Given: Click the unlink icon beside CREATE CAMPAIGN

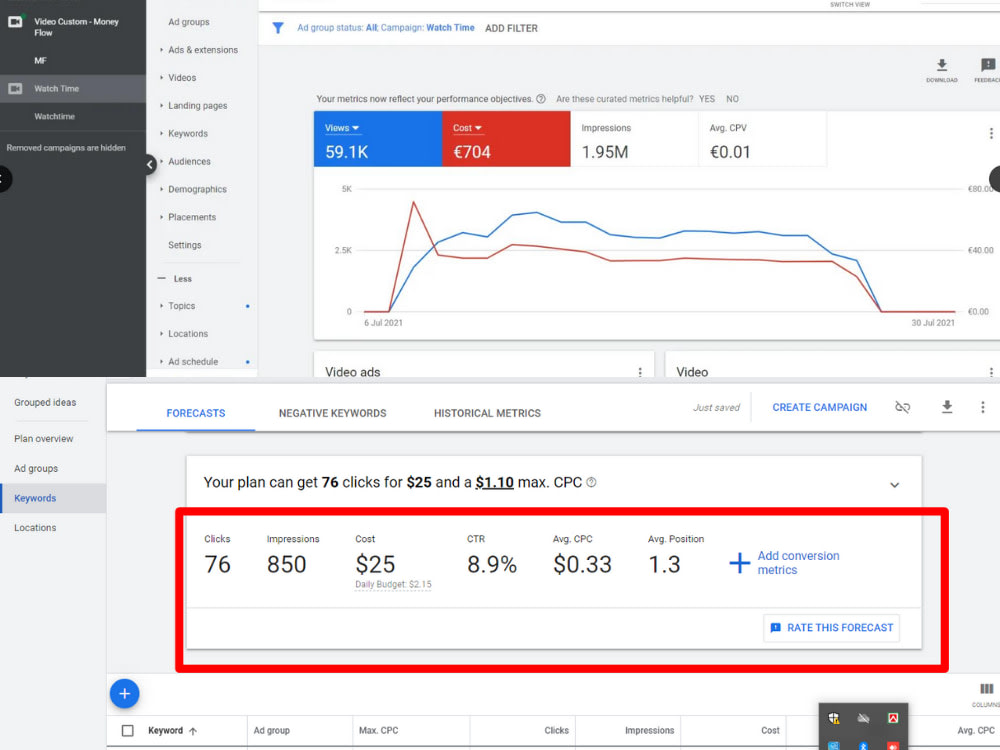Looking at the screenshot, I should pyautogui.click(x=902, y=407).
